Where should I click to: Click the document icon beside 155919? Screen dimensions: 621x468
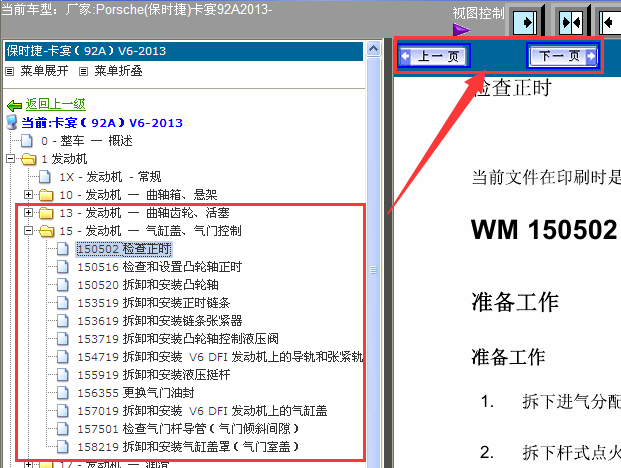[63, 375]
